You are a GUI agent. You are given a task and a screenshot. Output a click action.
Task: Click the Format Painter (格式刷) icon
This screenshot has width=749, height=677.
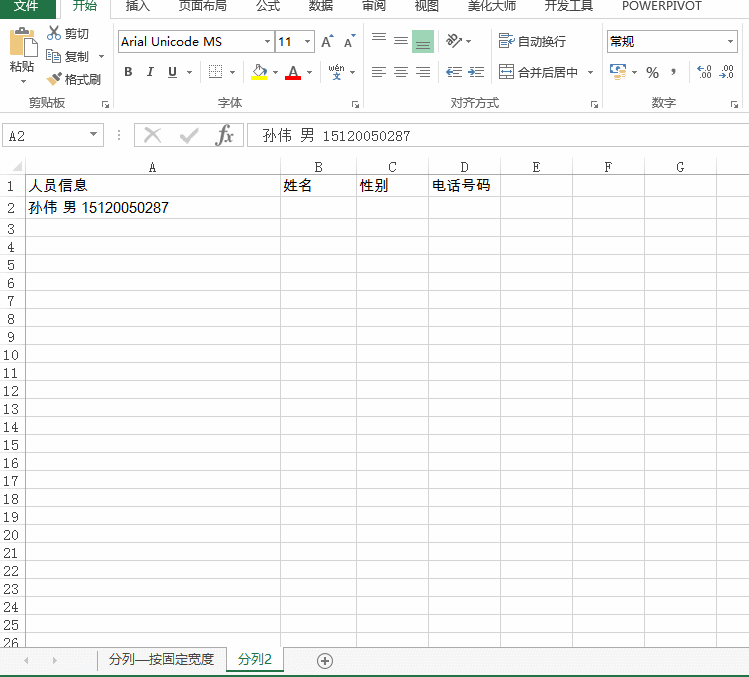pos(55,79)
